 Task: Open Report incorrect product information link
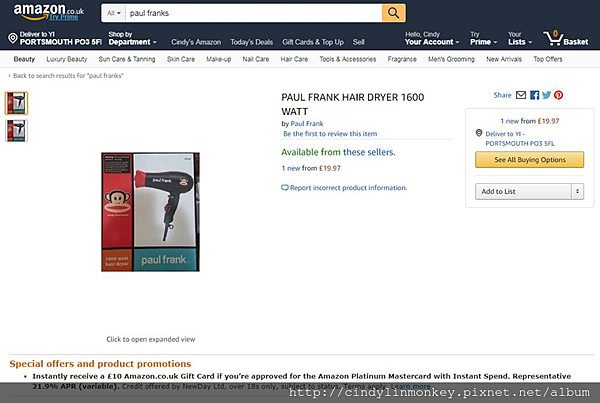(348, 188)
